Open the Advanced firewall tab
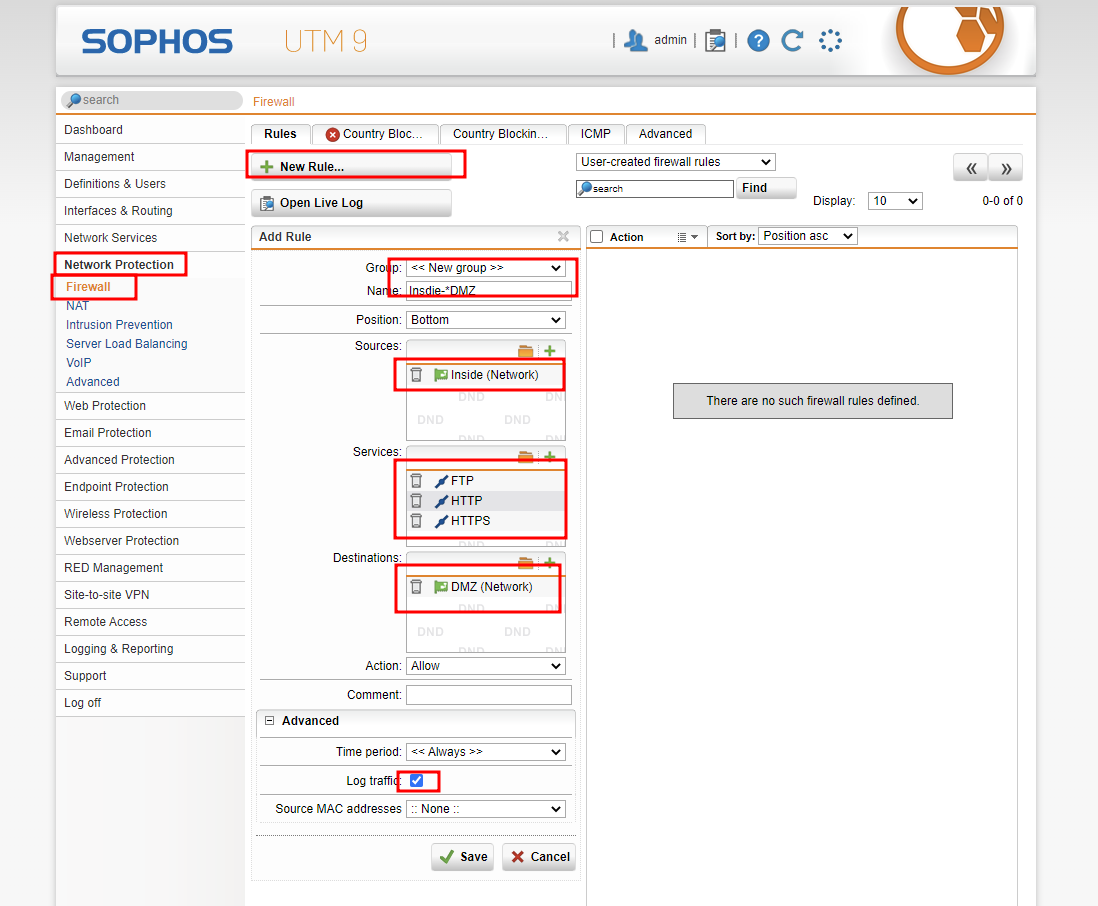 coord(665,134)
